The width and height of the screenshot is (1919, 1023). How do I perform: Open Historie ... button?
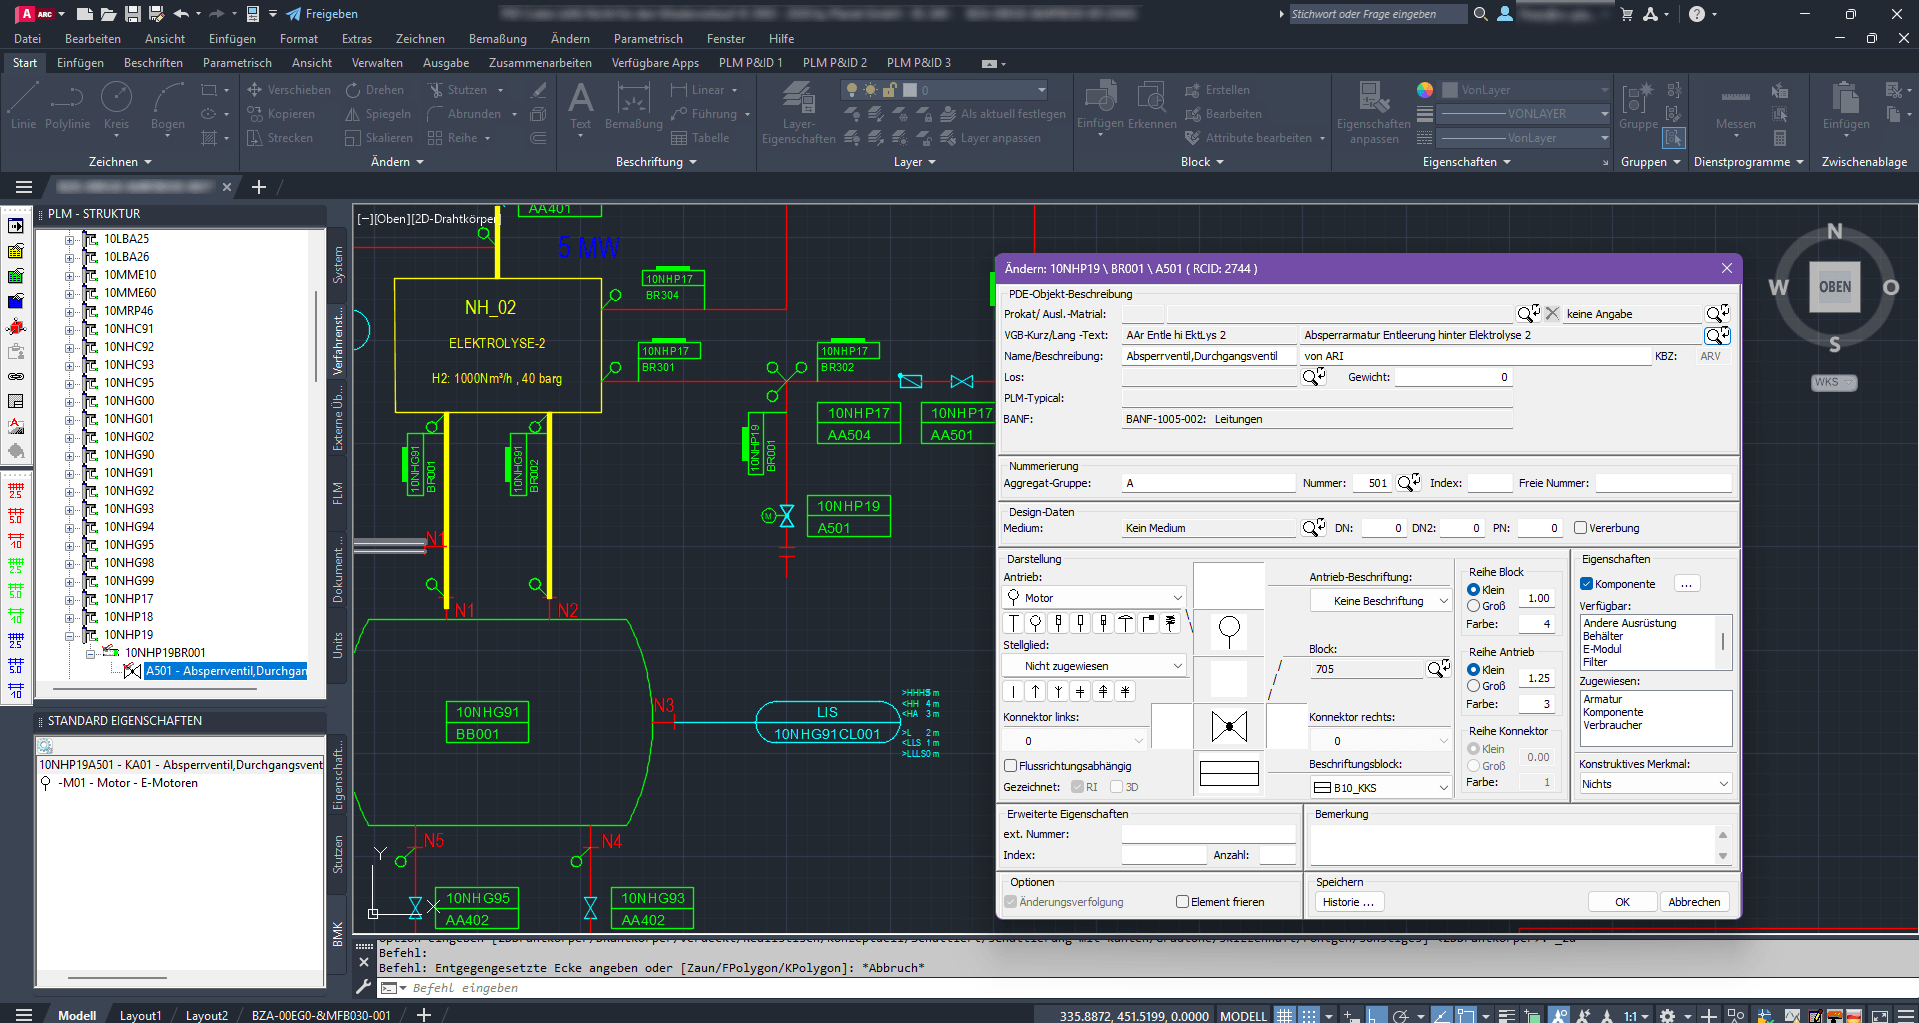click(1348, 902)
